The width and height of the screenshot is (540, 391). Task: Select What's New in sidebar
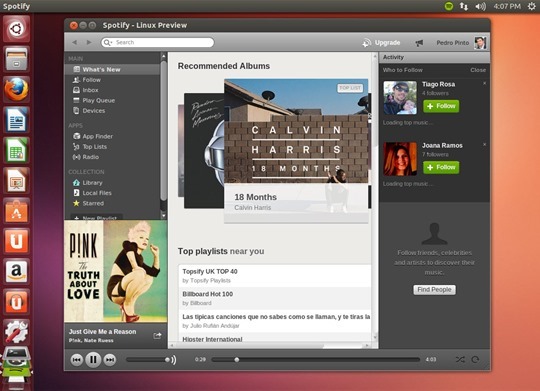(x=112, y=69)
